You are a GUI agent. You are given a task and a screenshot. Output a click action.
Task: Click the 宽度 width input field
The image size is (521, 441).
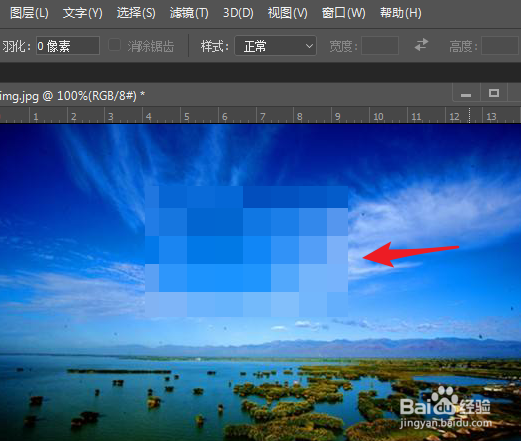coord(380,46)
